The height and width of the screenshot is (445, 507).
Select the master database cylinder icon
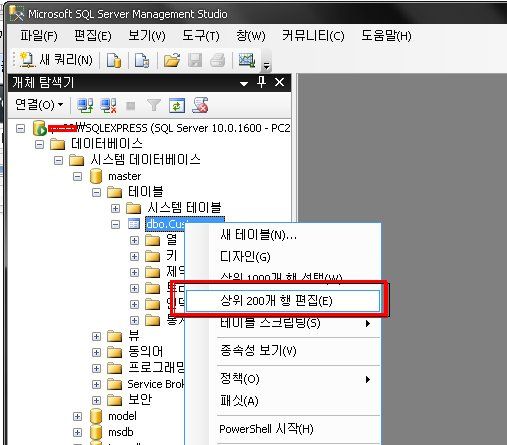click(x=96, y=176)
